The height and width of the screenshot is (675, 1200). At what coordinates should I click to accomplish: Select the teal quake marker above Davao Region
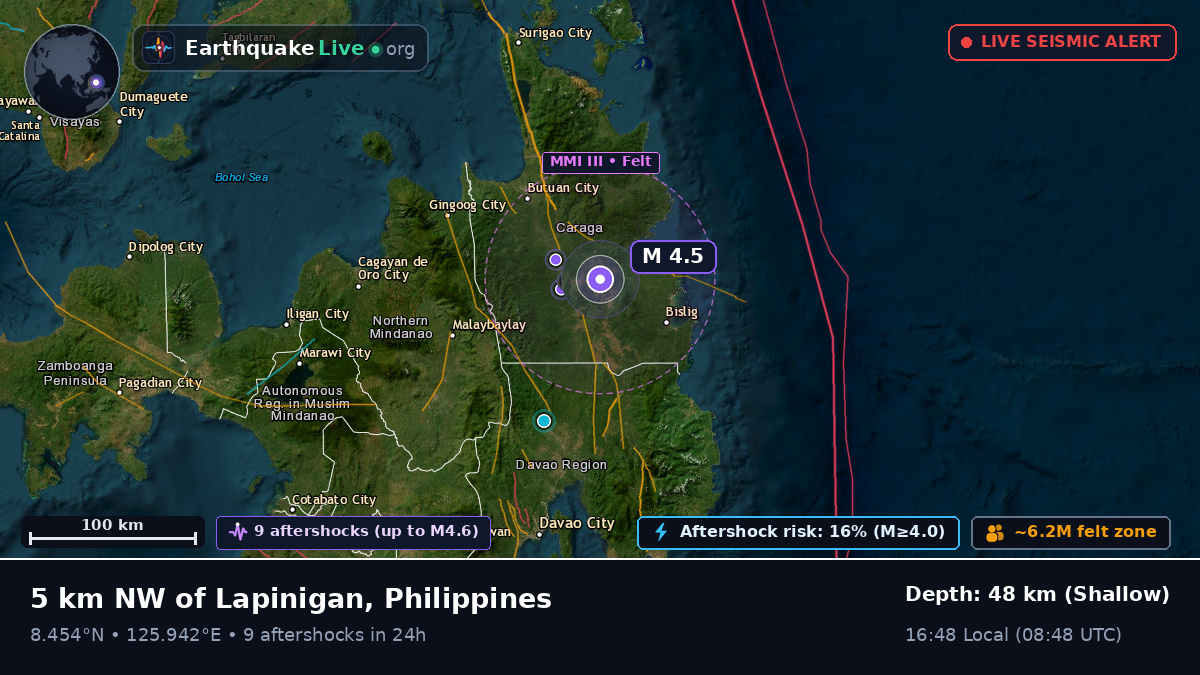[544, 421]
